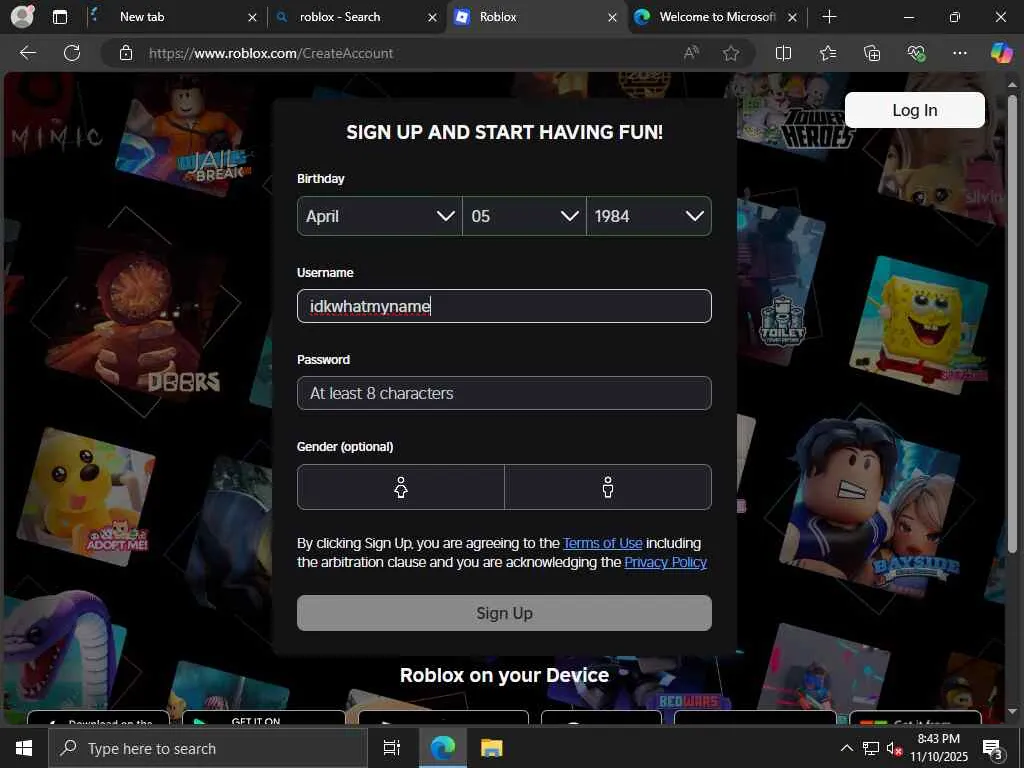Screen dimensions: 1024x768
Task: Switch to the roblox - Search tab
Action: (x=355, y=17)
